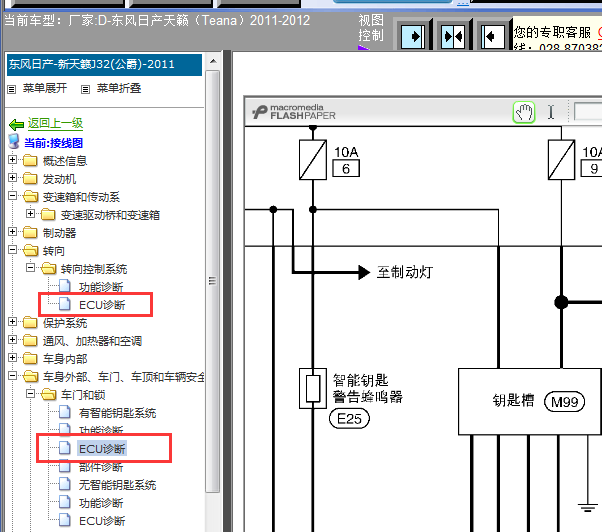Select the 概述信息 tree item
The width and height of the screenshot is (602, 532).
pyautogui.click(x=65, y=161)
